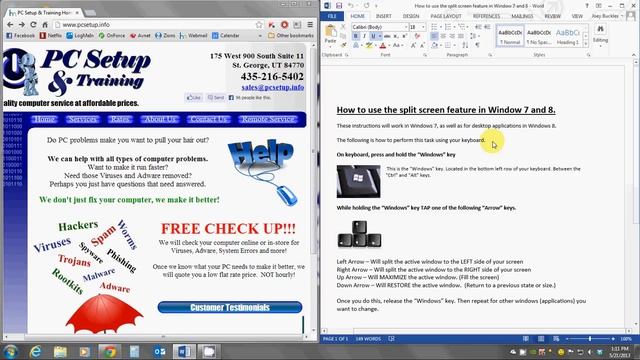Toggle Strikethrough formatting in Word

coord(387,36)
